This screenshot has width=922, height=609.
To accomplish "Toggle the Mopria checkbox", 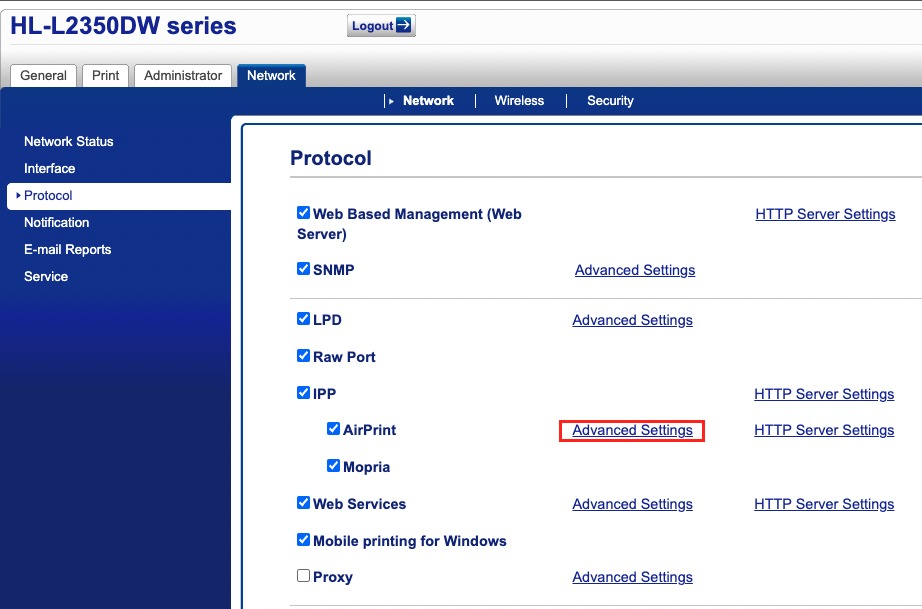I will (x=333, y=466).
